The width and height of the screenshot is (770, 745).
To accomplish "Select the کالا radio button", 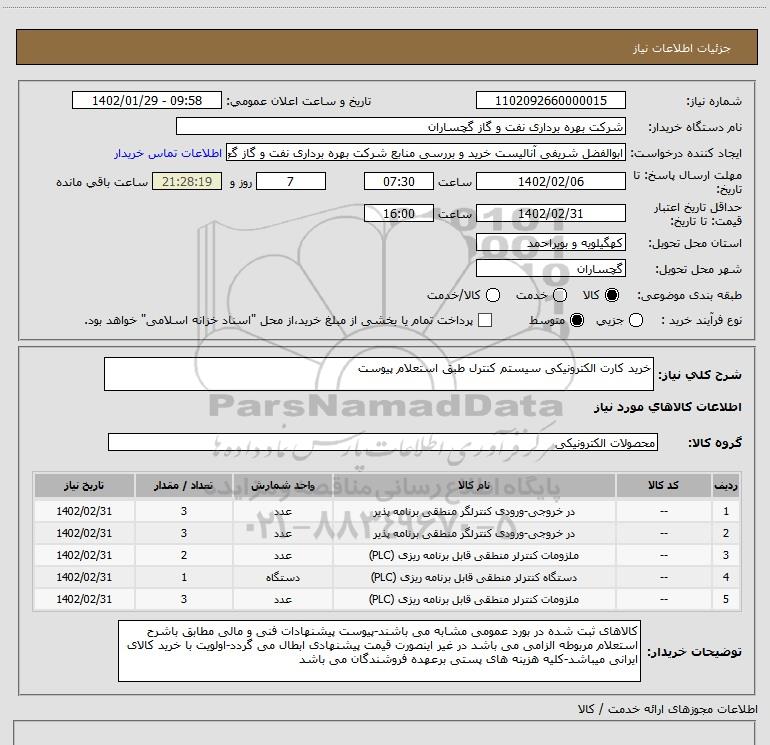I will (612, 295).
